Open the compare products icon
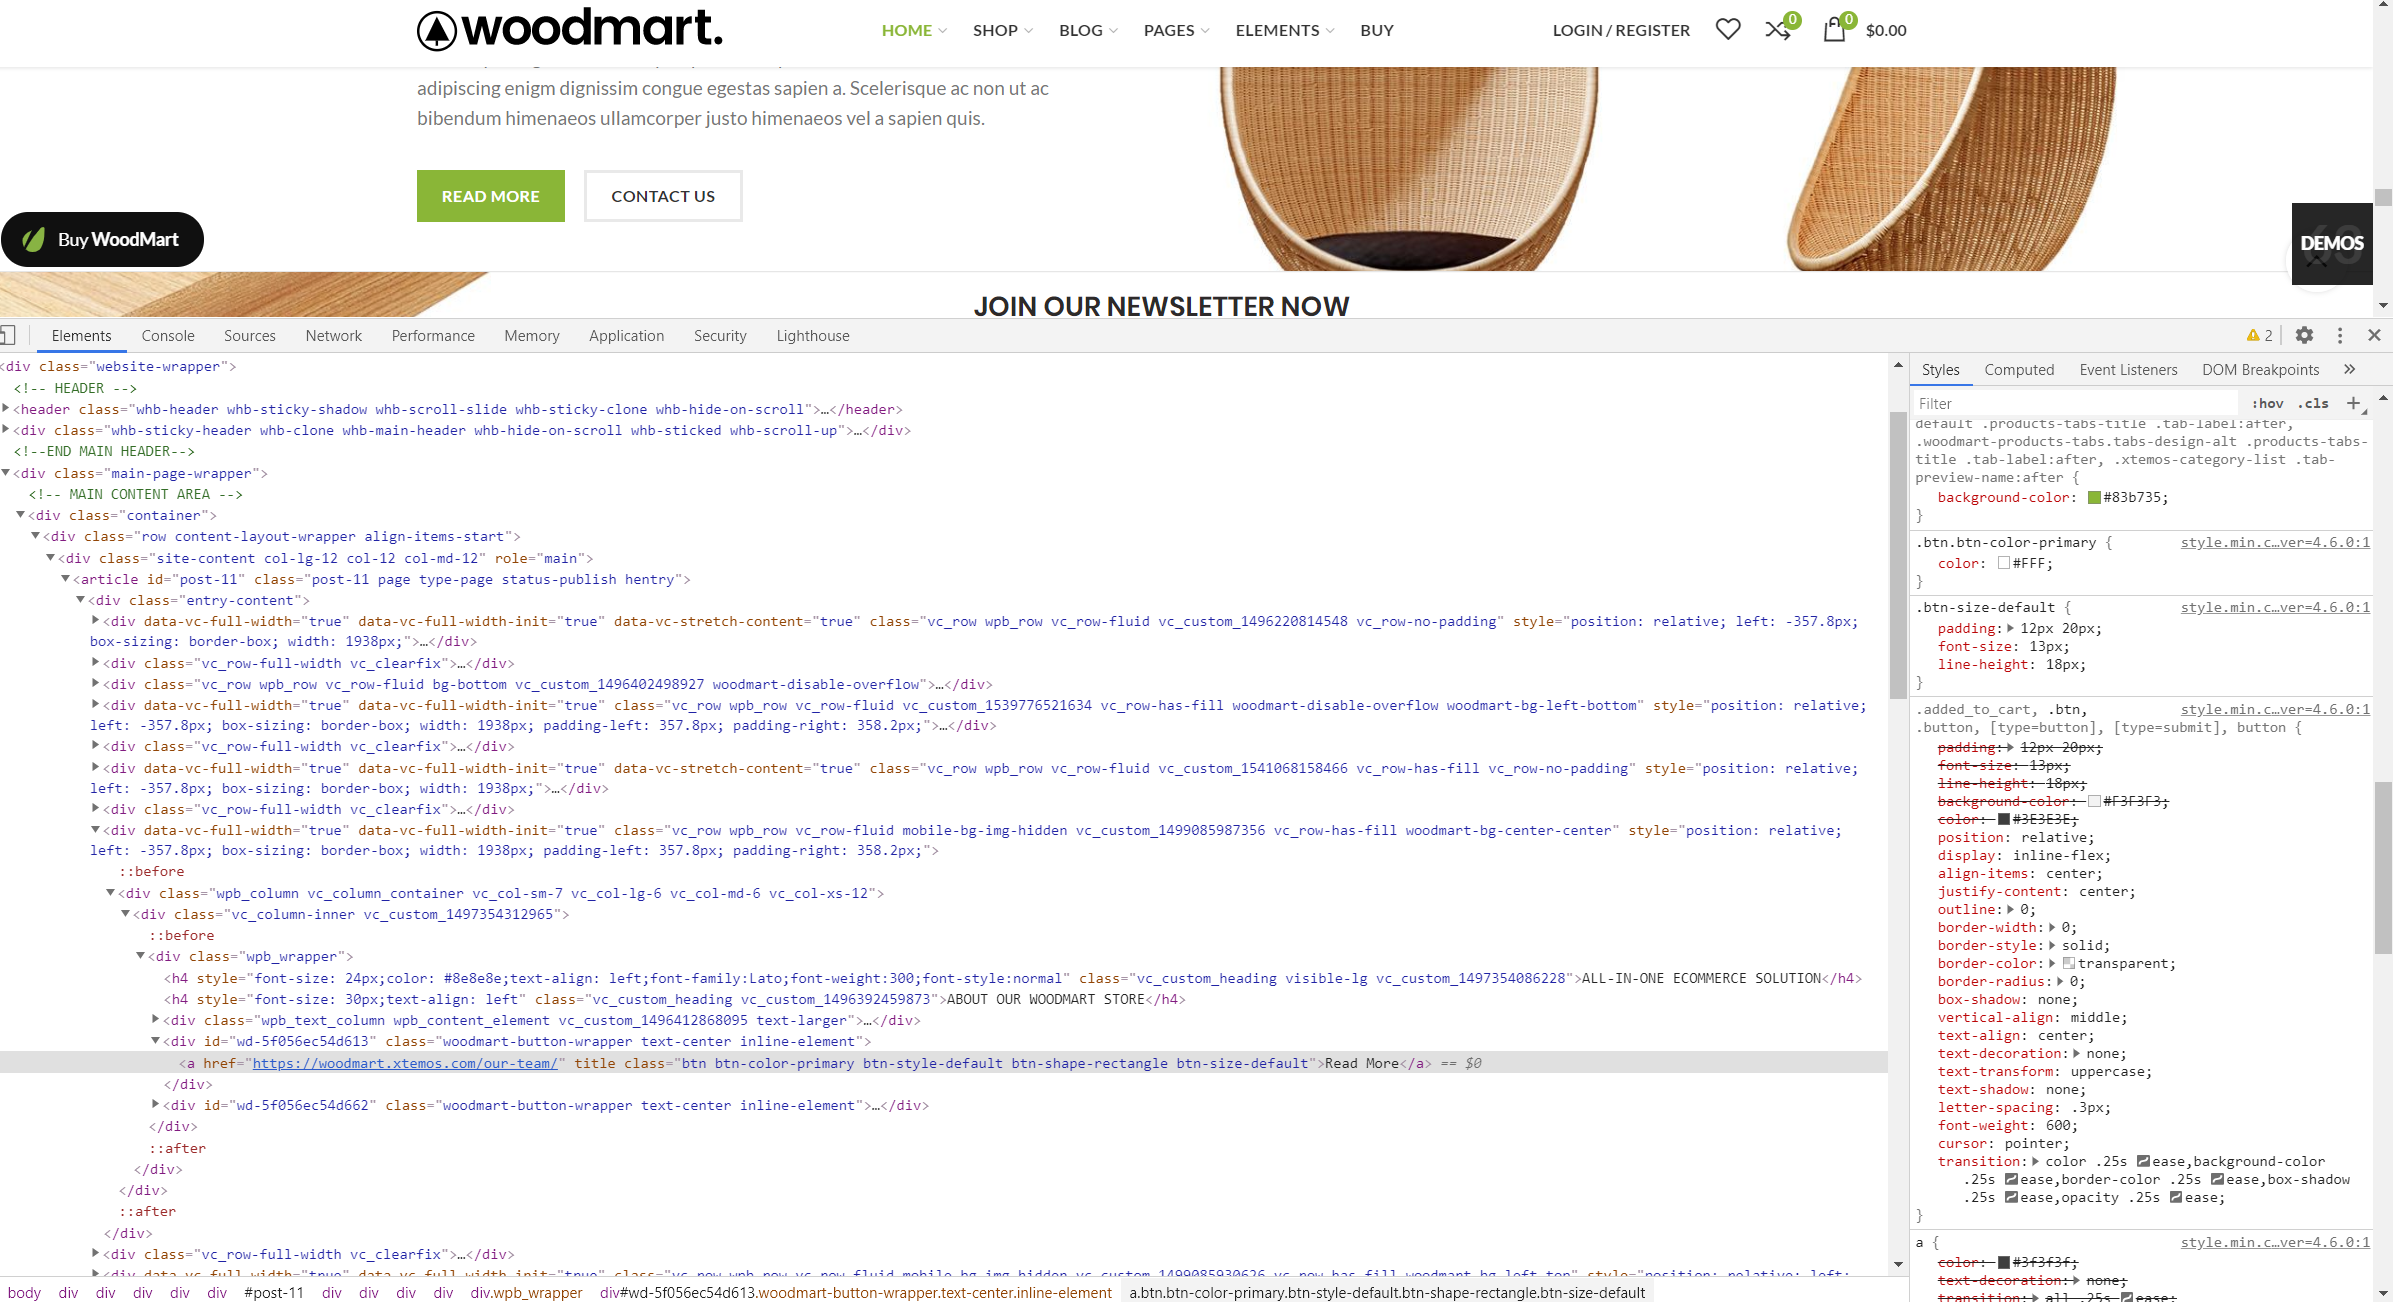This screenshot has width=2393, height=1302. point(1777,29)
